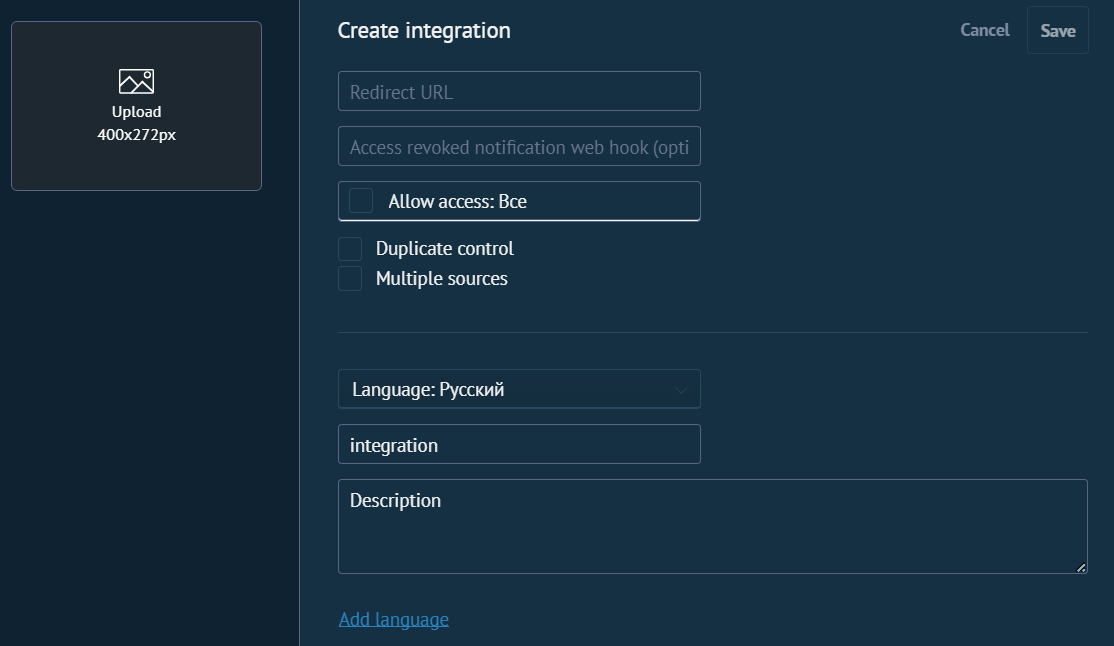
Task: Enable the Duplicate control checkbox
Action: pyautogui.click(x=350, y=249)
